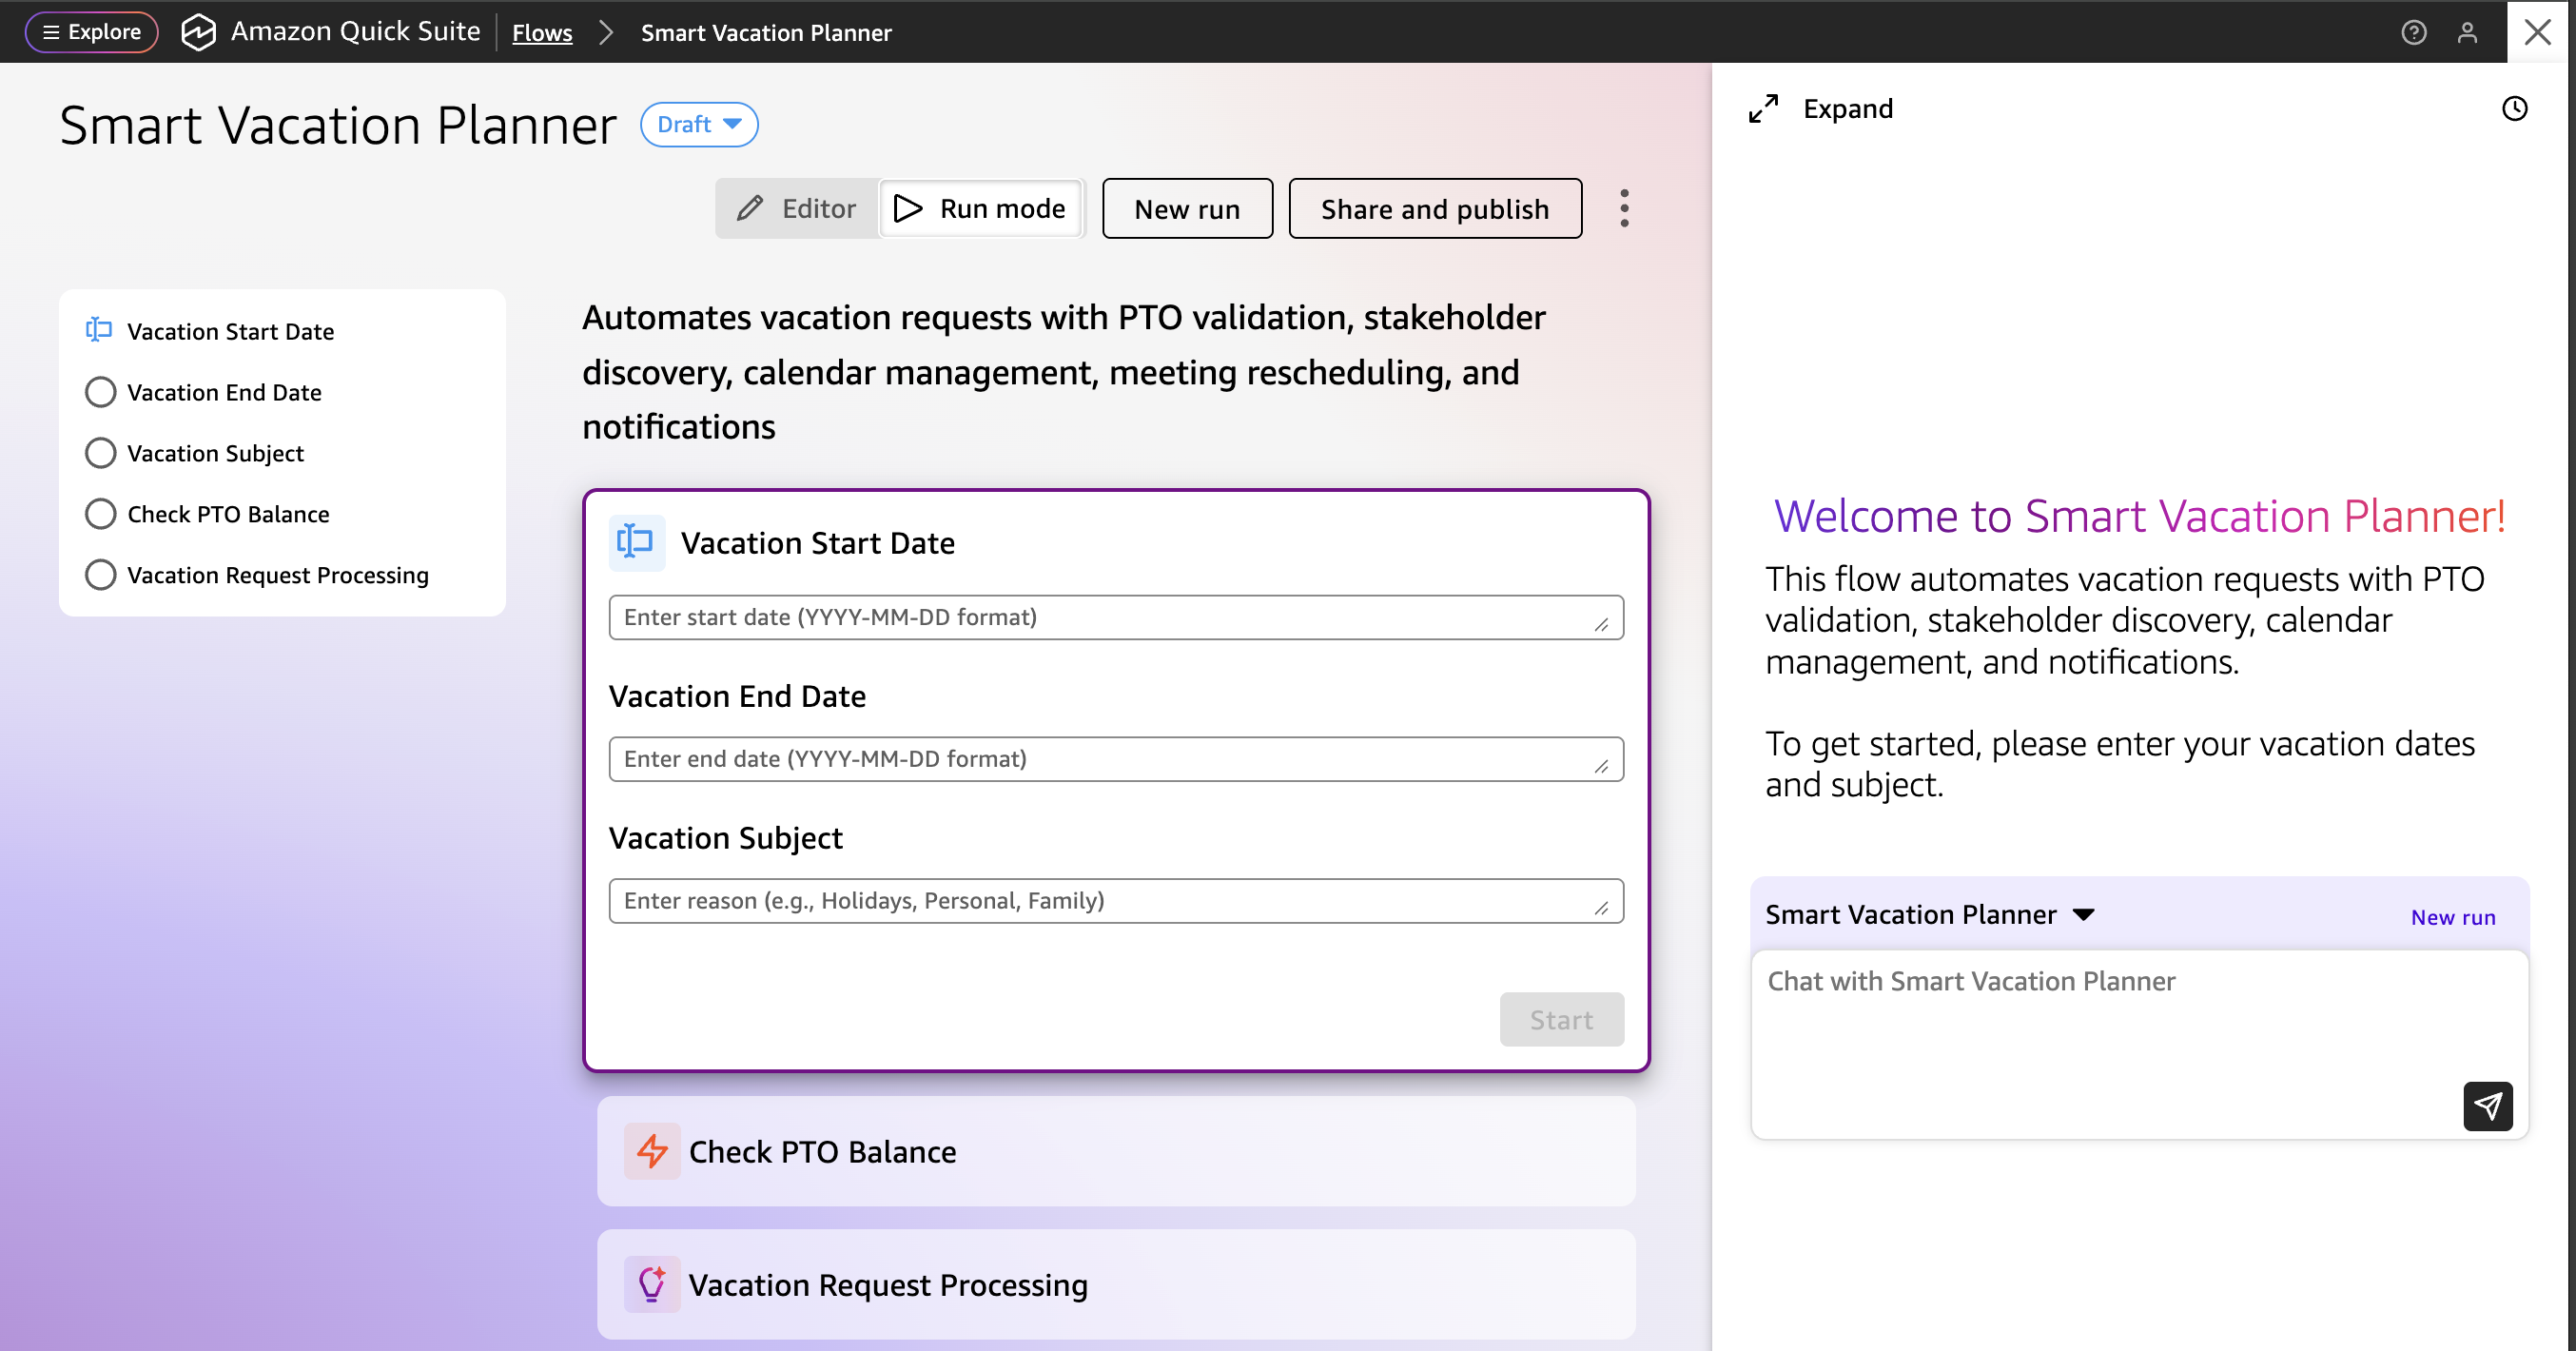Screen dimensions: 2576x1351
Task: Select Check PTO Balance step circle
Action: pos(100,514)
